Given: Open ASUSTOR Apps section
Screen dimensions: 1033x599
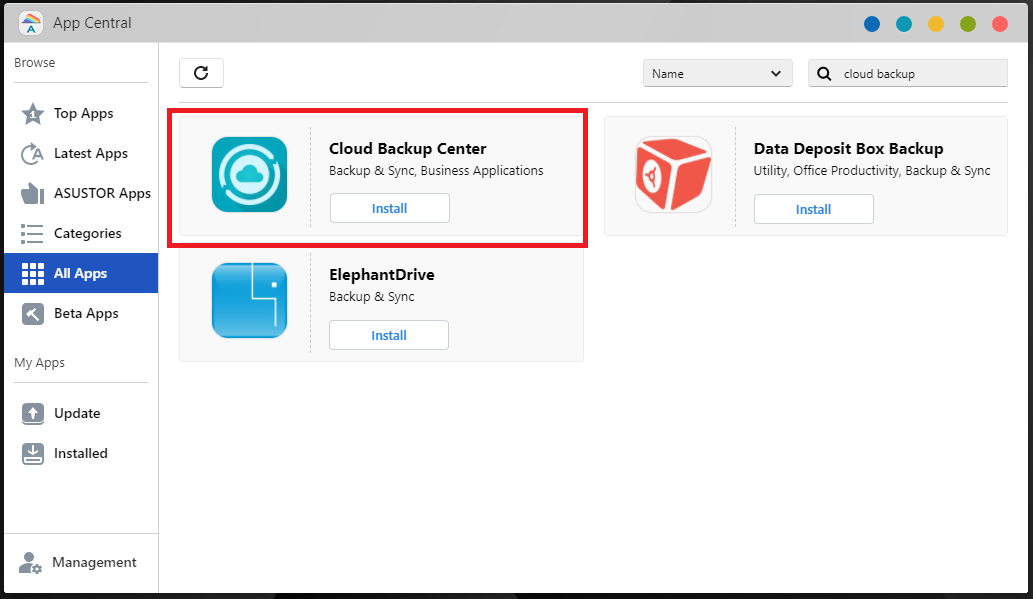Looking at the screenshot, I should pyautogui.click(x=81, y=193).
